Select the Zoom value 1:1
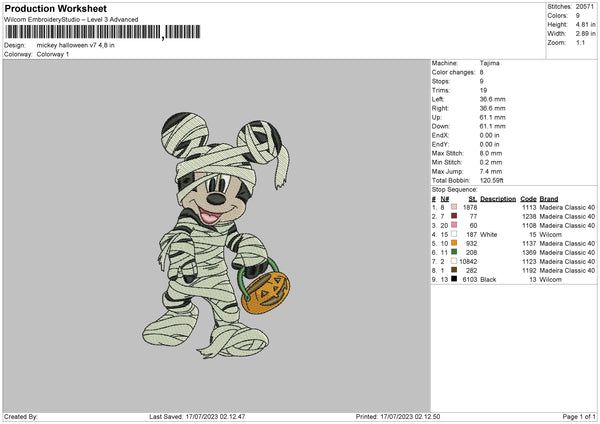Image resolution: width=600 pixels, height=424 pixels. (580, 42)
